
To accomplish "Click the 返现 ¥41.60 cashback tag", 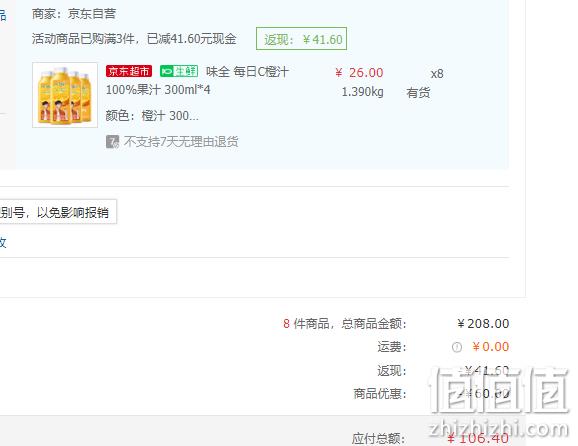I will (302, 39).
